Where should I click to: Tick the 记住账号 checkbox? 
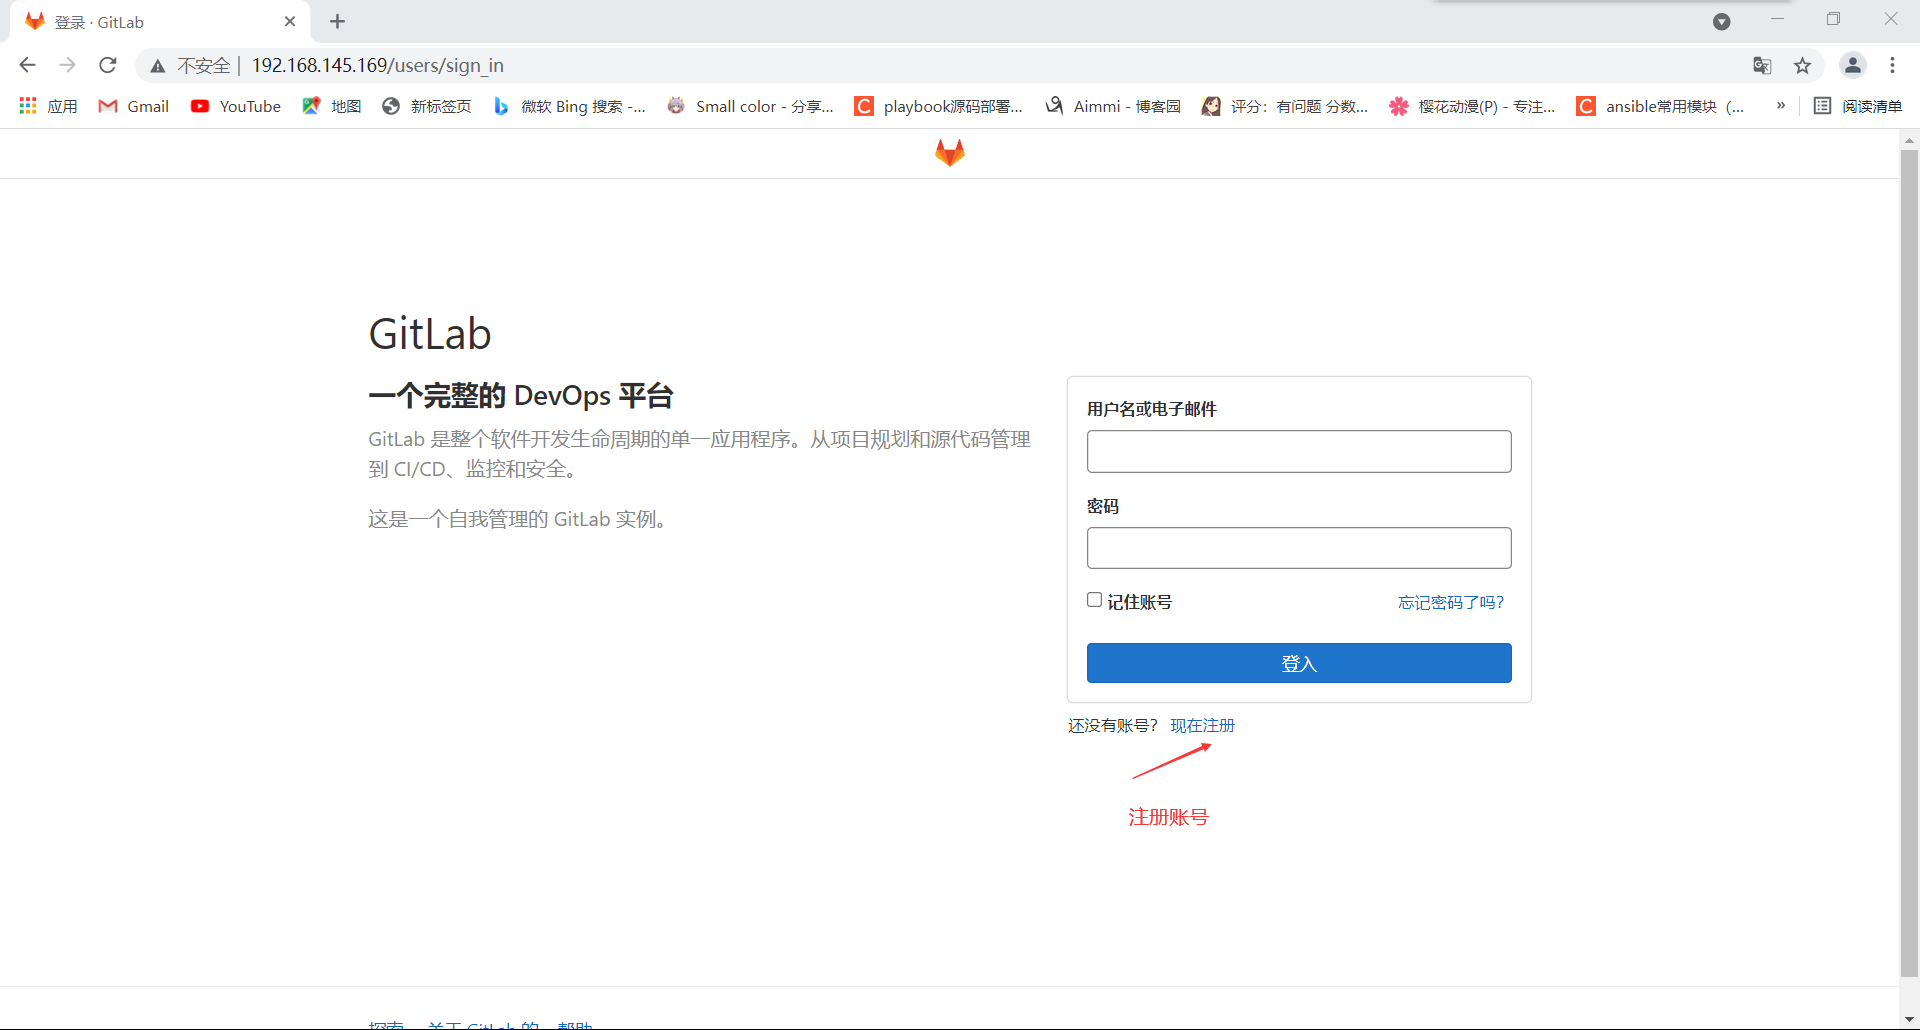coord(1095,600)
